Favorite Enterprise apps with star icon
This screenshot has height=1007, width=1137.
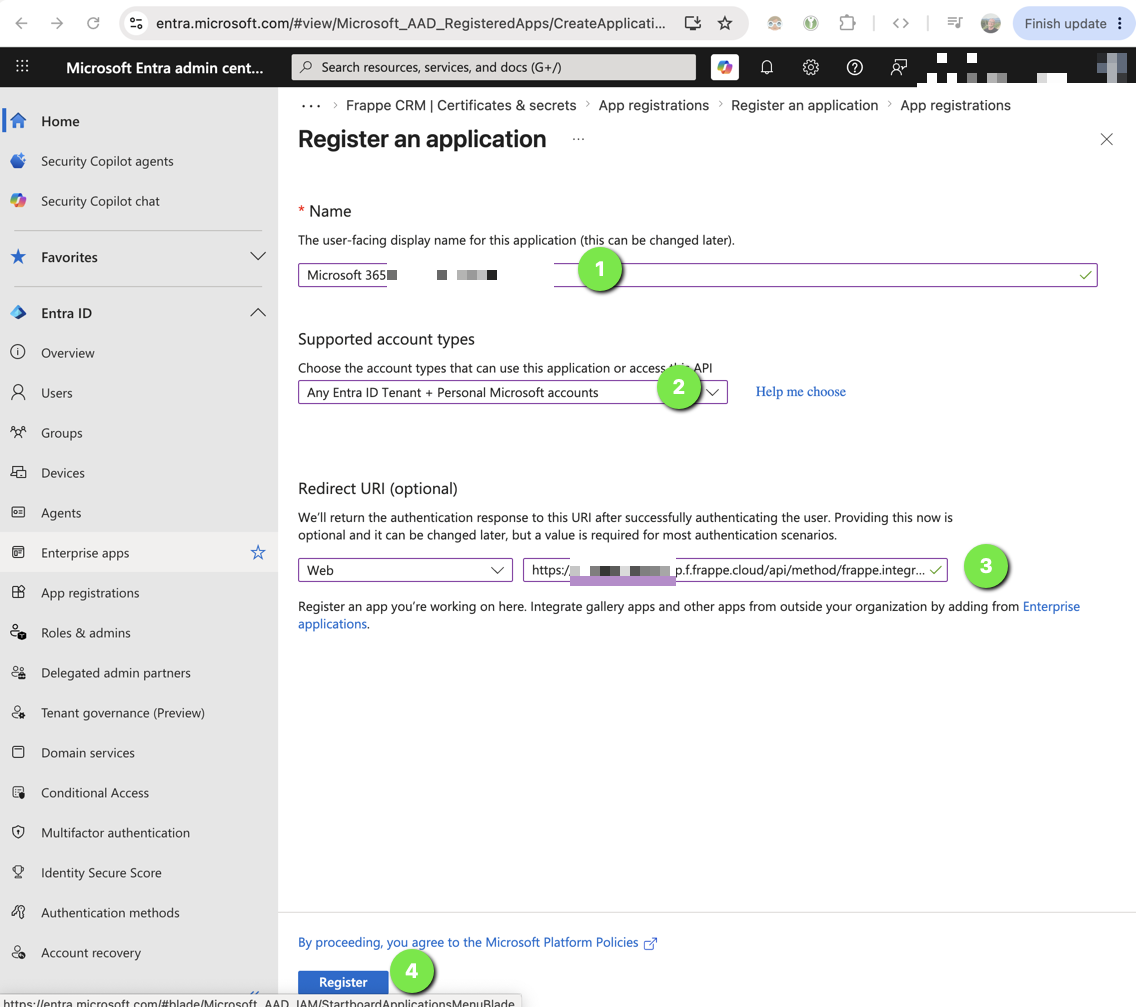click(258, 552)
